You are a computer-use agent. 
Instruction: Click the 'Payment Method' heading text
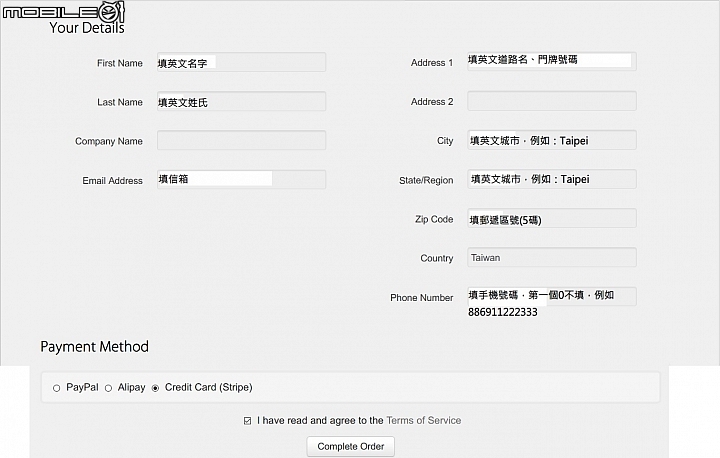[x=95, y=347]
